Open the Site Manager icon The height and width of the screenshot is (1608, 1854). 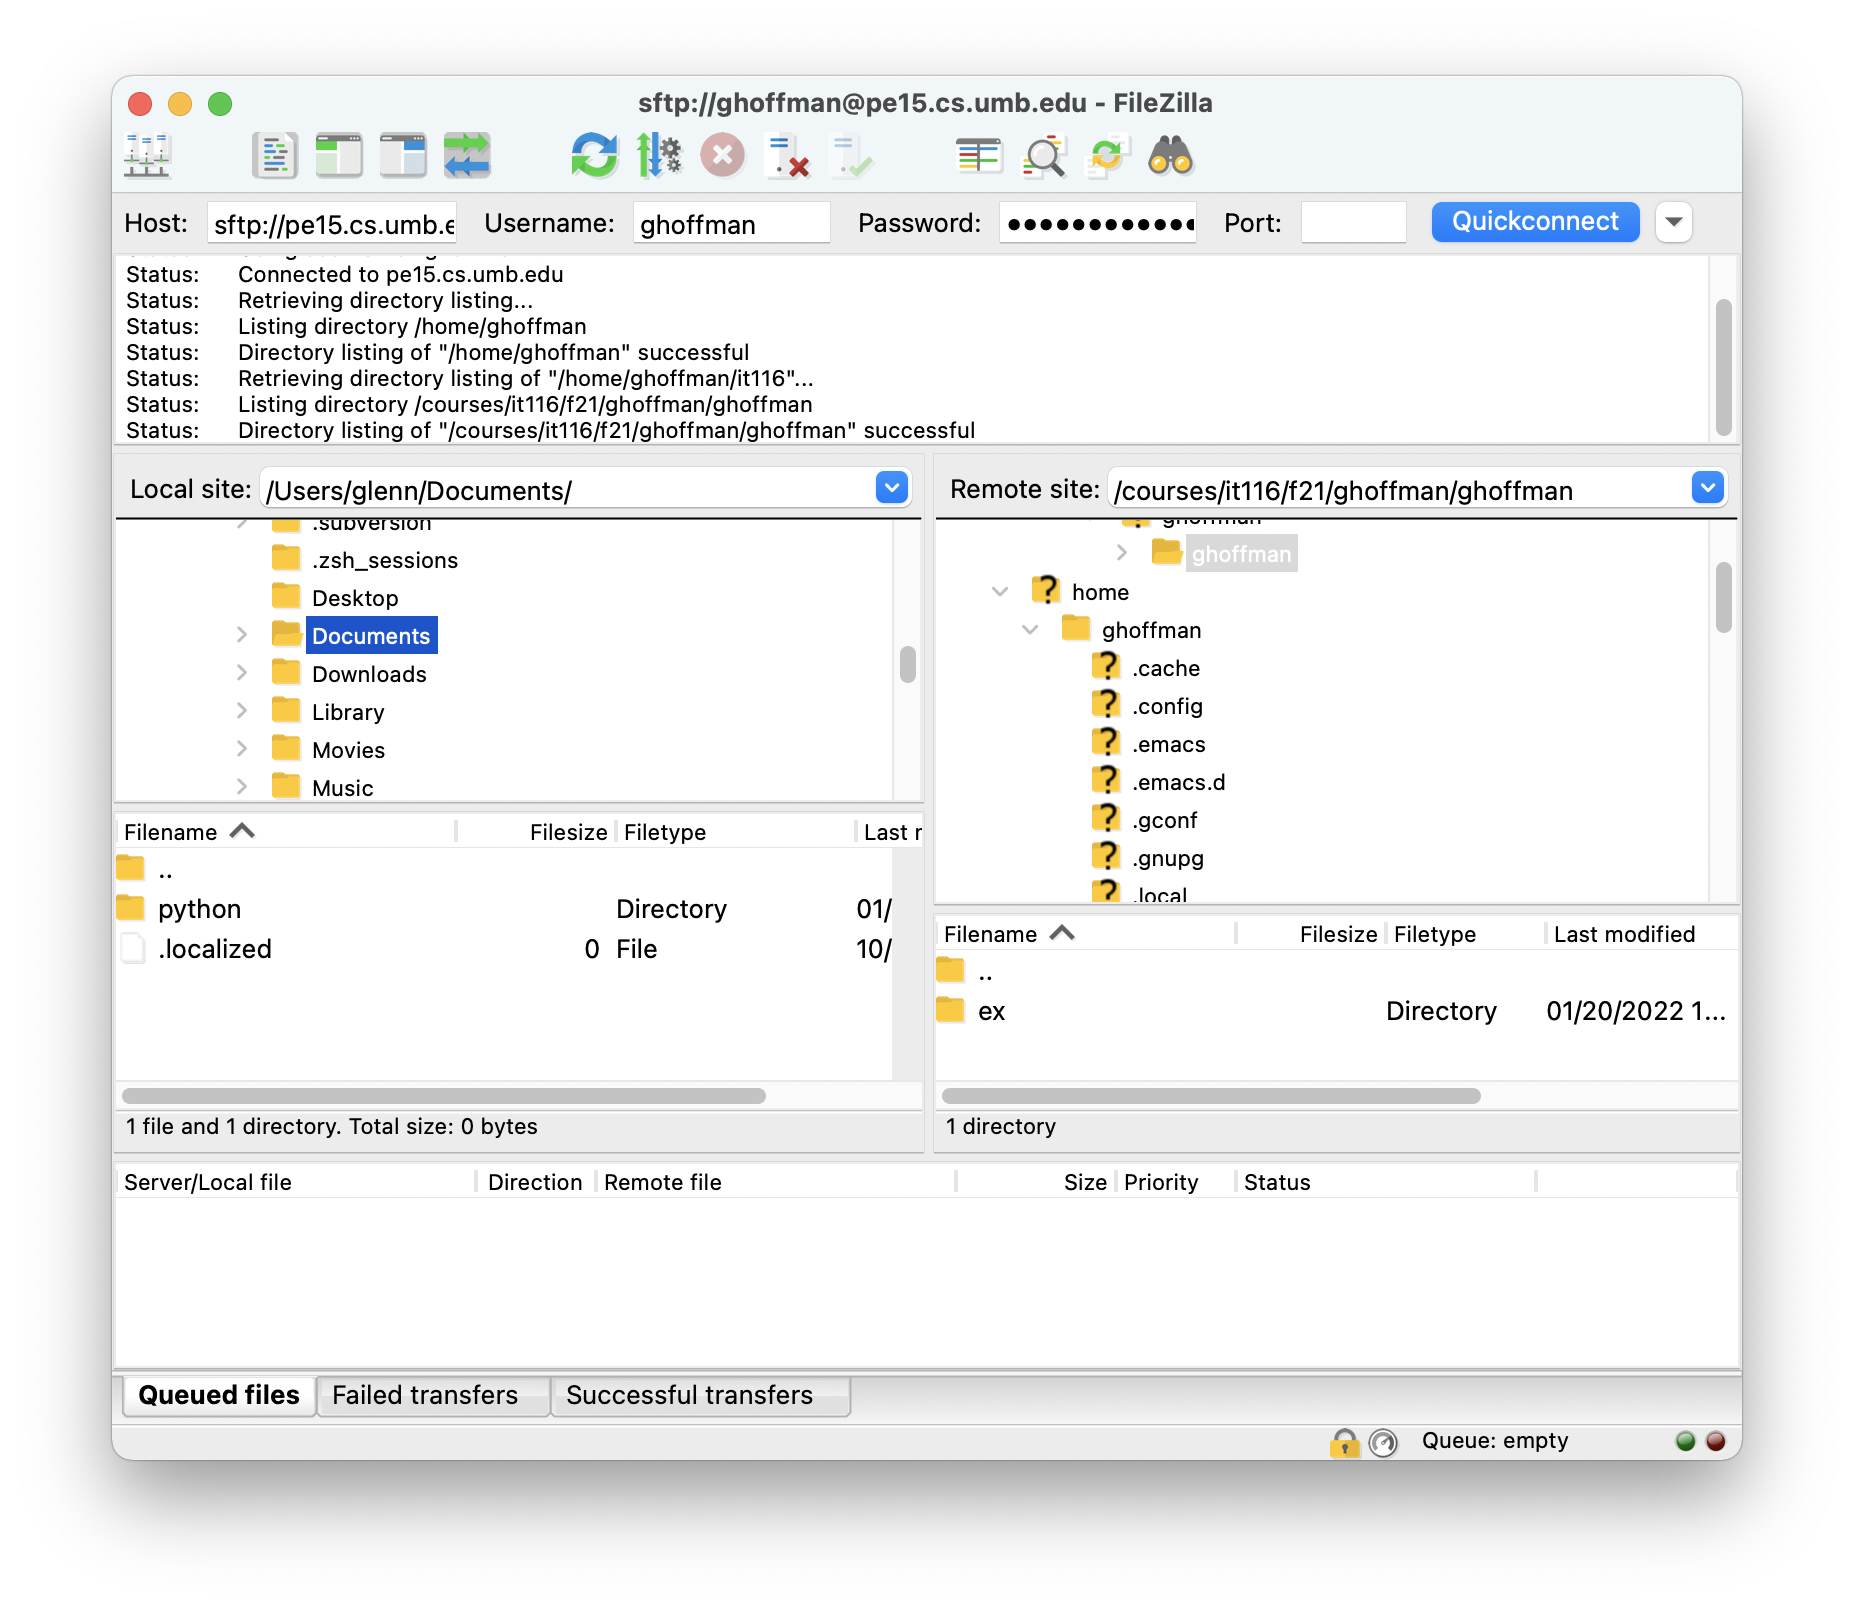[147, 157]
